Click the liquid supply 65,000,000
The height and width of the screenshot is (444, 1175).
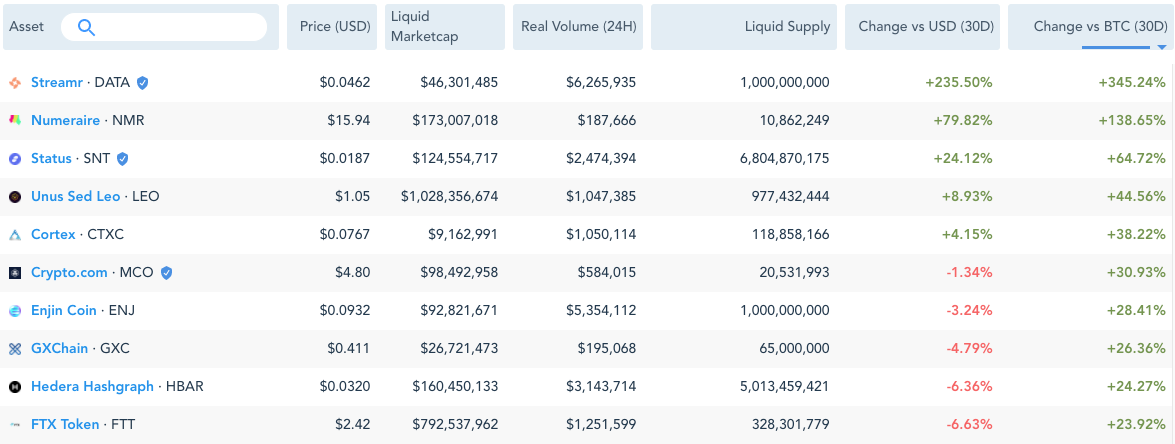coord(794,349)
